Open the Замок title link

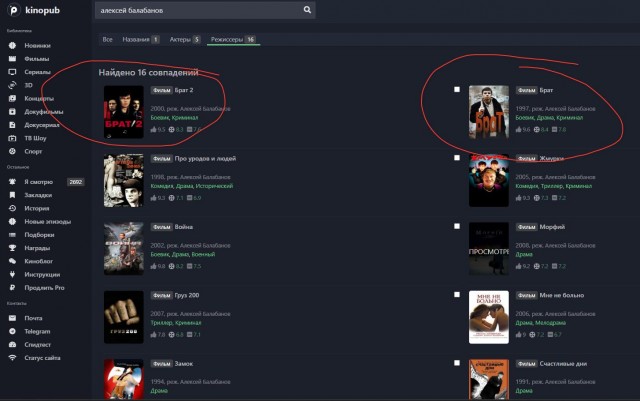click(x=183, y=363)
